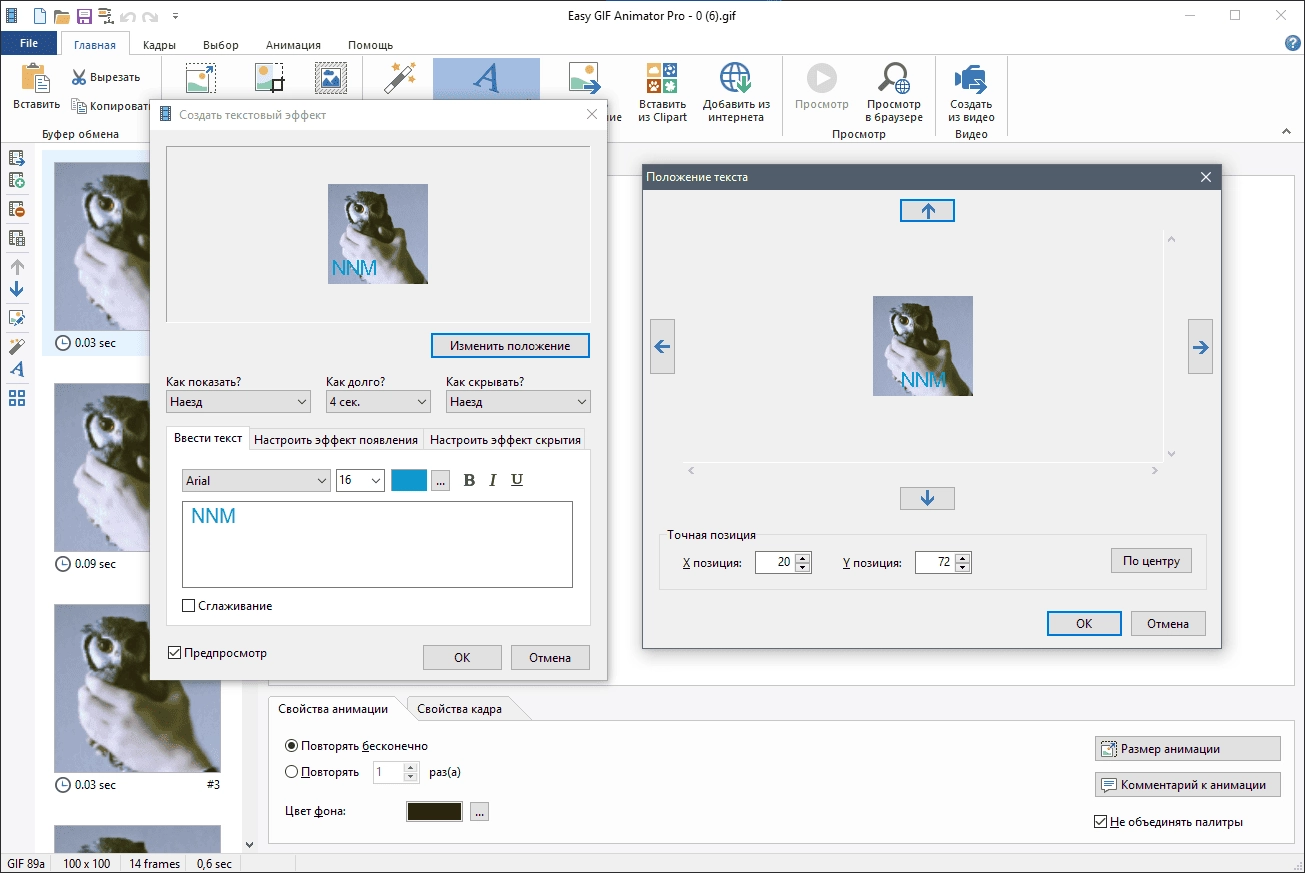This screenshot has height=873, width=1305.
Task: Click the move text right arrow button
Action: click(x=1200, y=347)
